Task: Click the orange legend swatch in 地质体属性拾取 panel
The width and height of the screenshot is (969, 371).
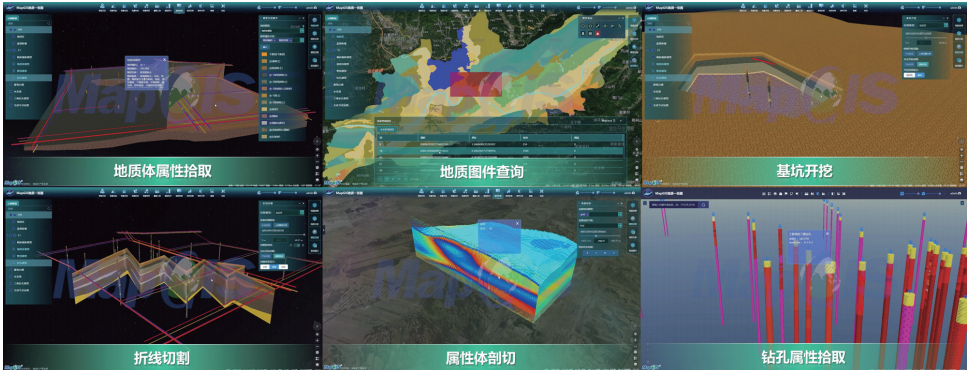Action: tap(264, 54)
